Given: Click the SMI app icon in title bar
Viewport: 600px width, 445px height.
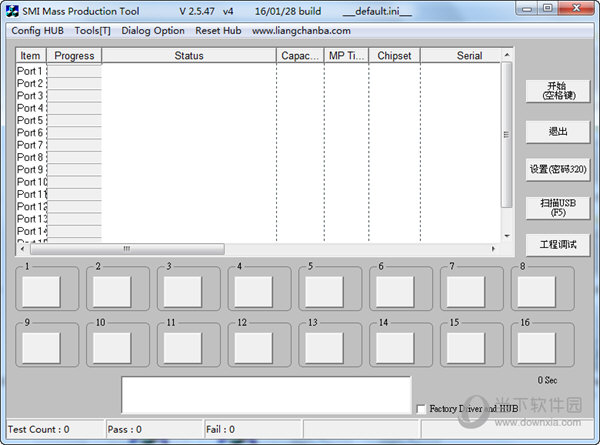Looking at the screenshot, I should 12,11.
